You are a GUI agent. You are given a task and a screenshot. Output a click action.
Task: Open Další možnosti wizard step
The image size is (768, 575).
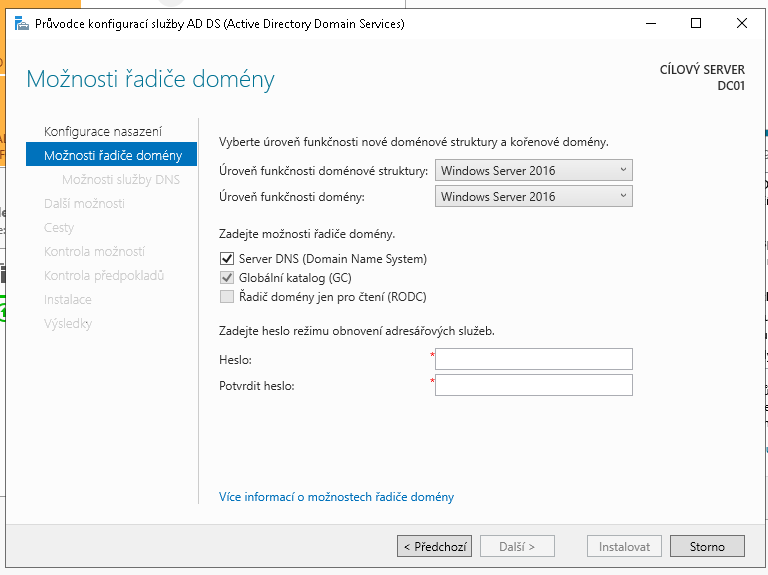point(84,204)
